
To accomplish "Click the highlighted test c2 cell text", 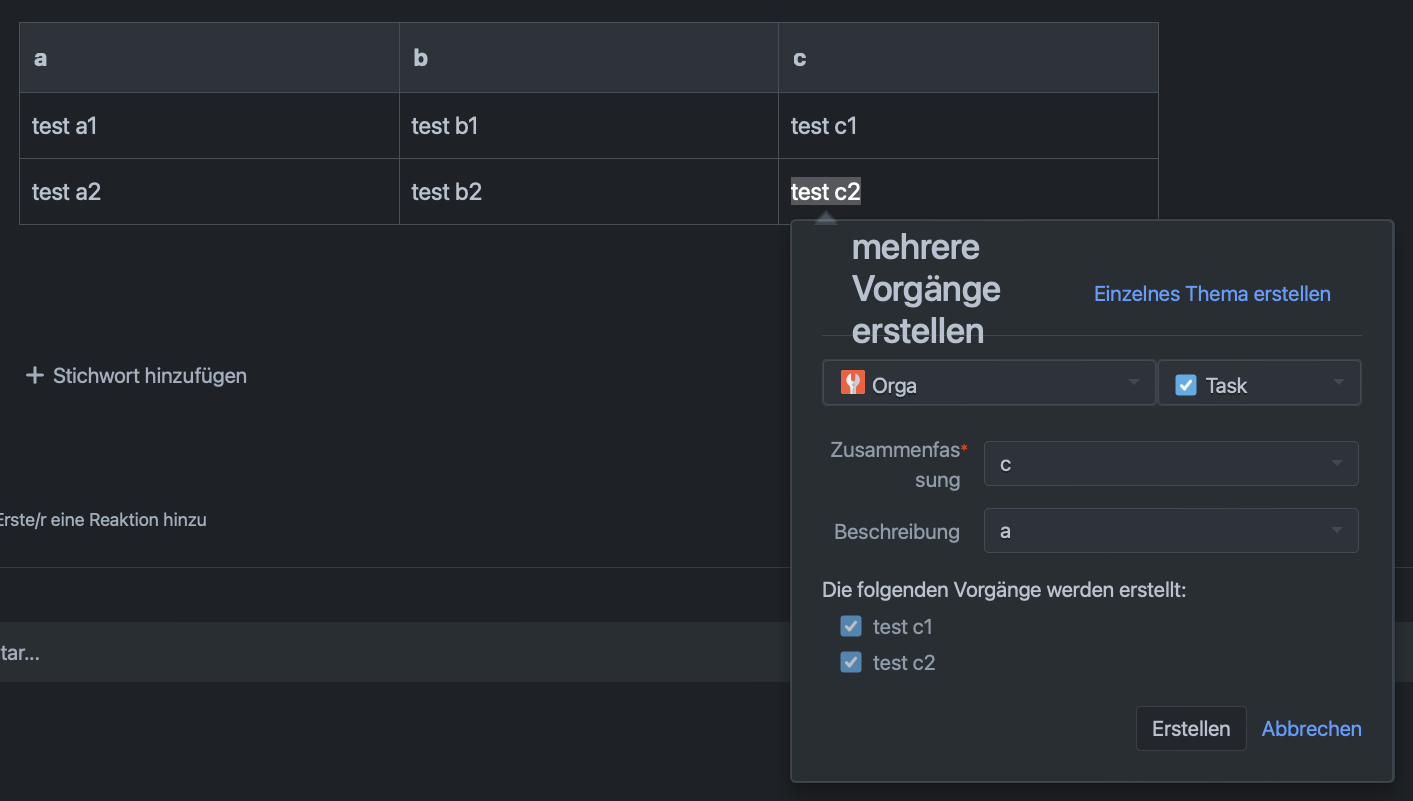I will 825,191.
